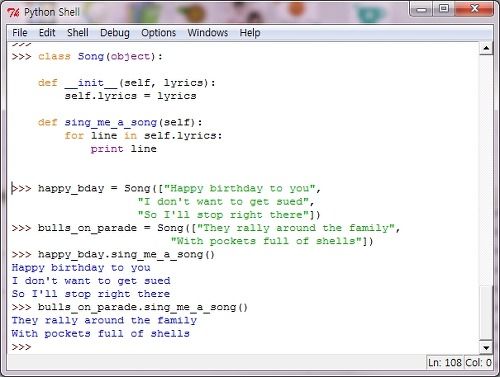This screenshot has width=500, height=377.
Task: Click the Python Shell Tk icon in title bar
Action: 14,13
